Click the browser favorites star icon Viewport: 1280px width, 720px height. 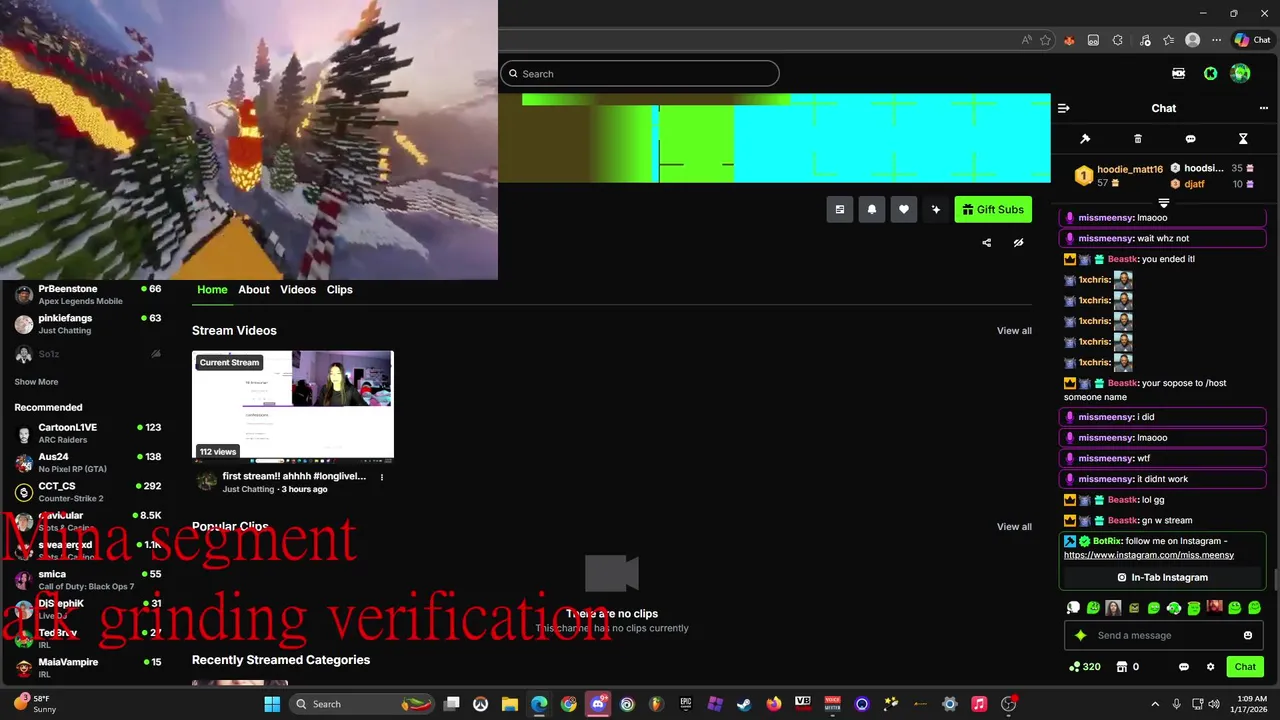[x=1046, y=40]
